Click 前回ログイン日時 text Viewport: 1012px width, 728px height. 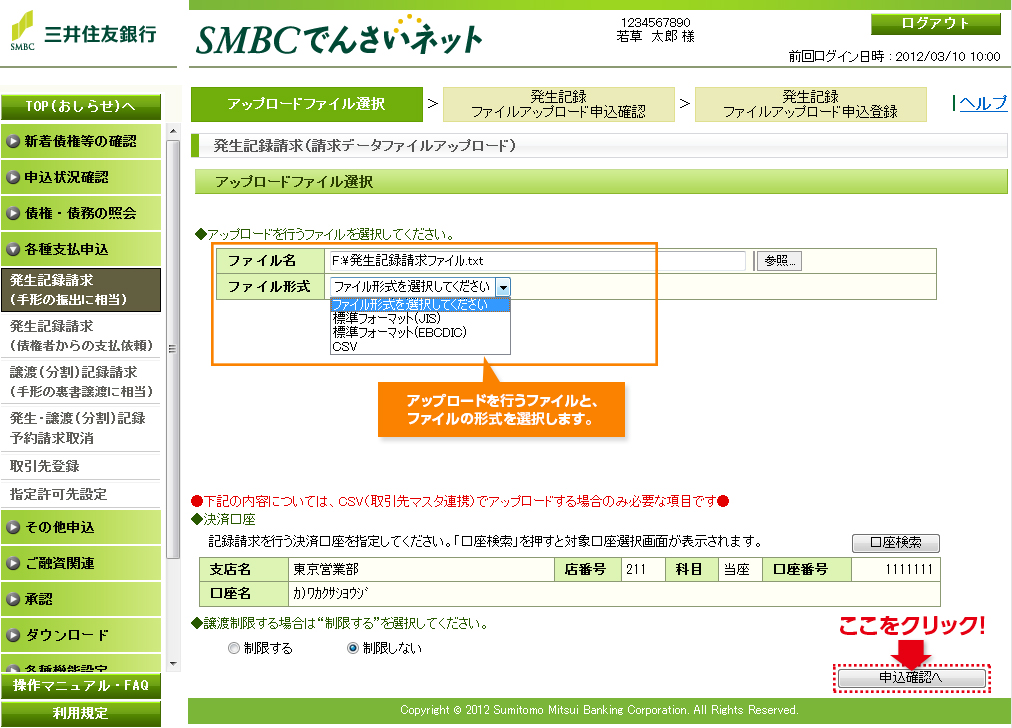(x=894, y=56)
